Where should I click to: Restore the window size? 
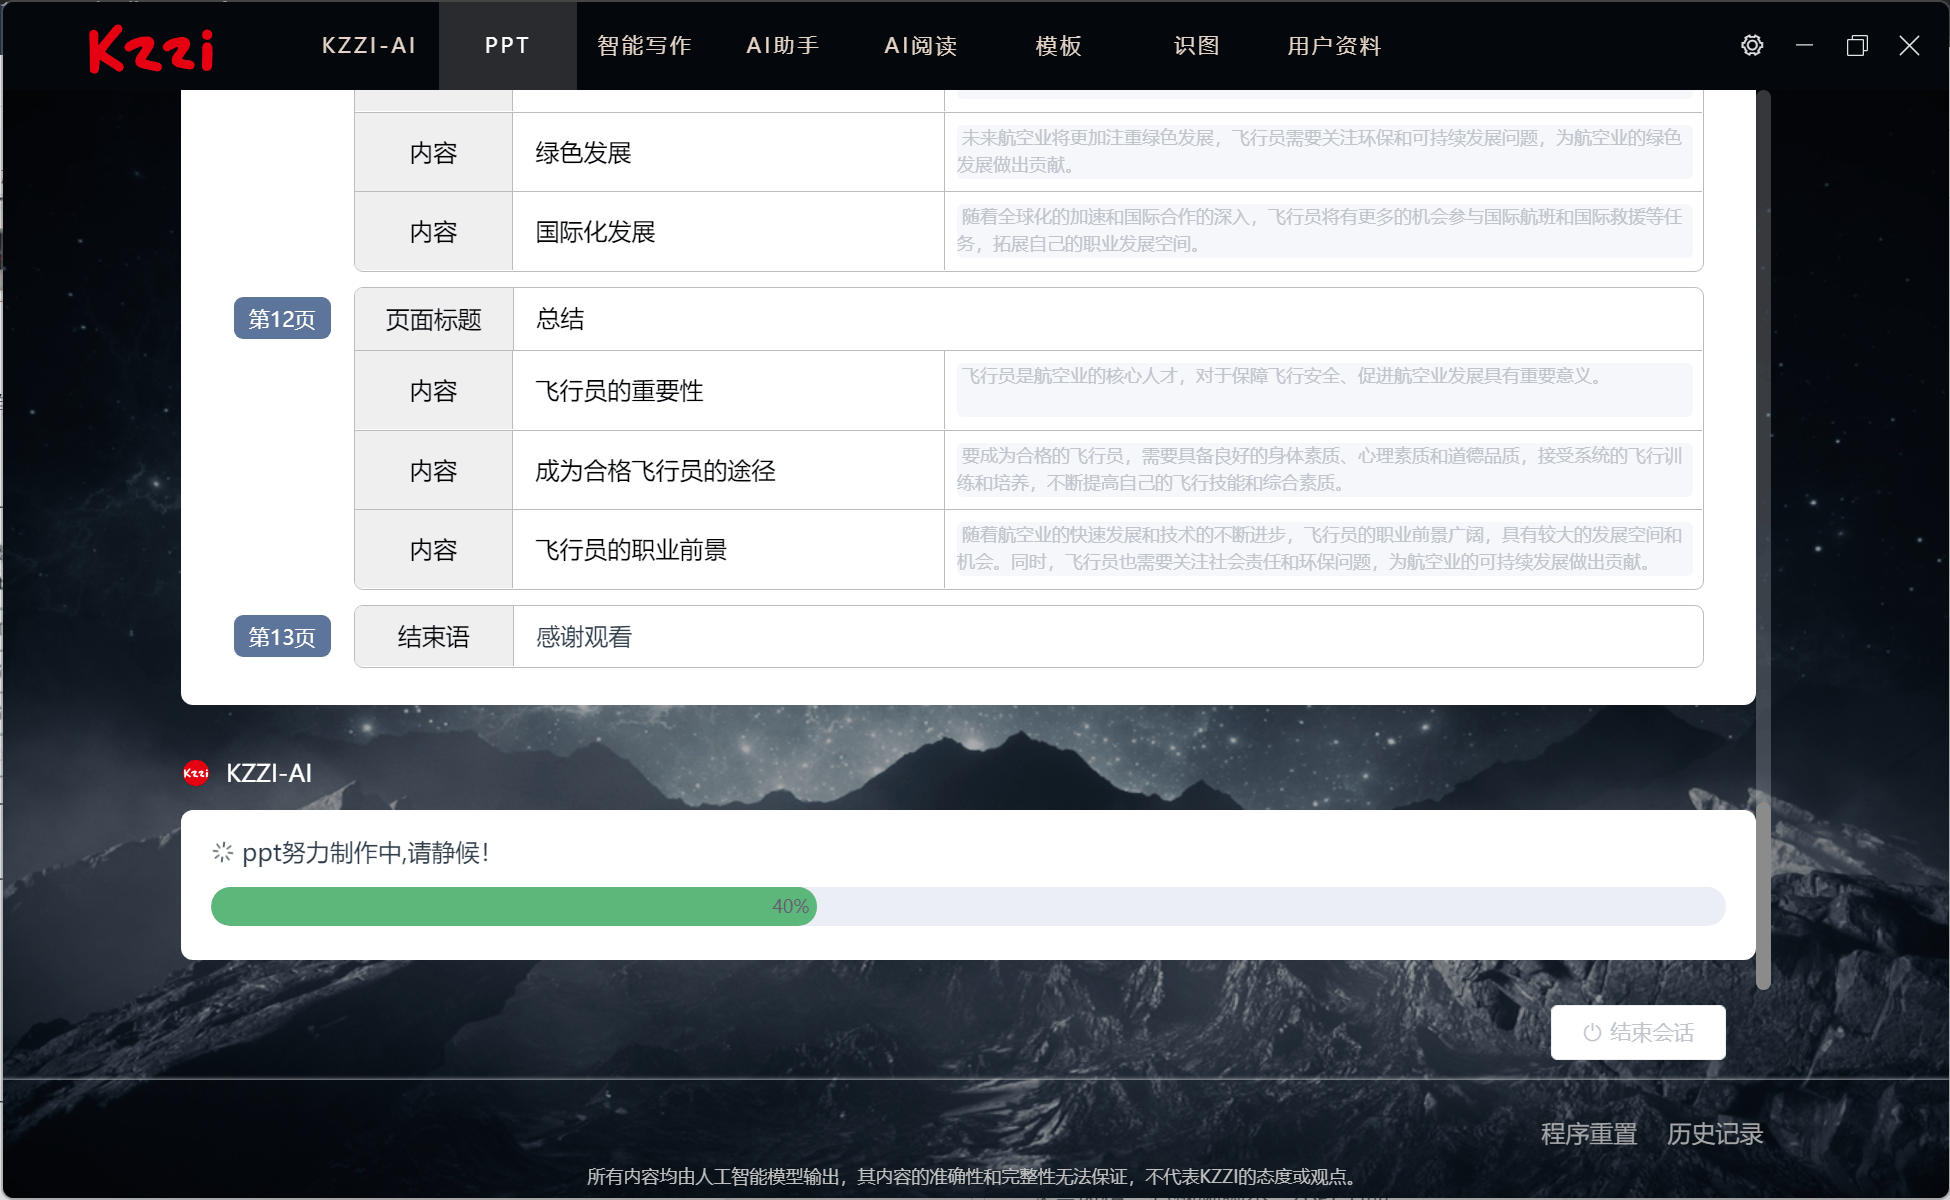click(x=1857, y=45)
